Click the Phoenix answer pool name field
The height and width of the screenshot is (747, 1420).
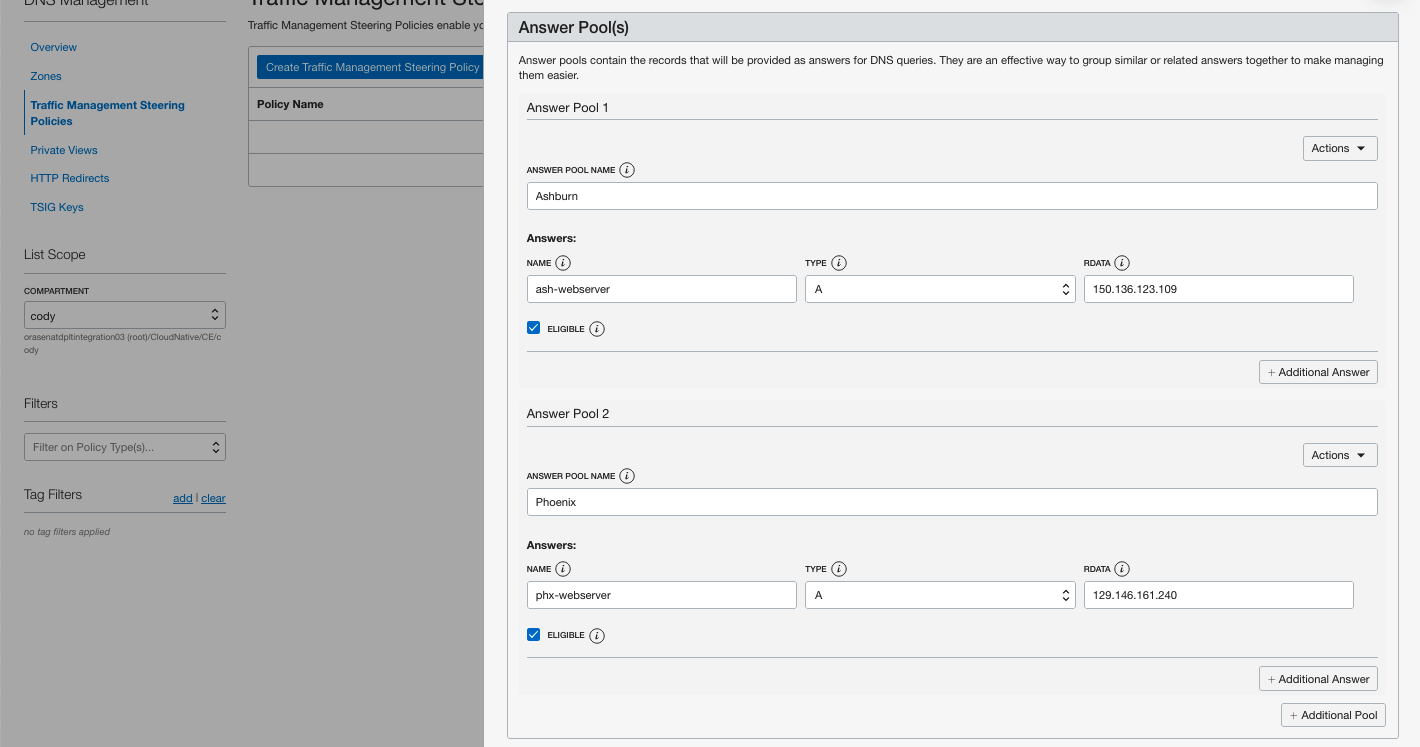coord(951,502)
